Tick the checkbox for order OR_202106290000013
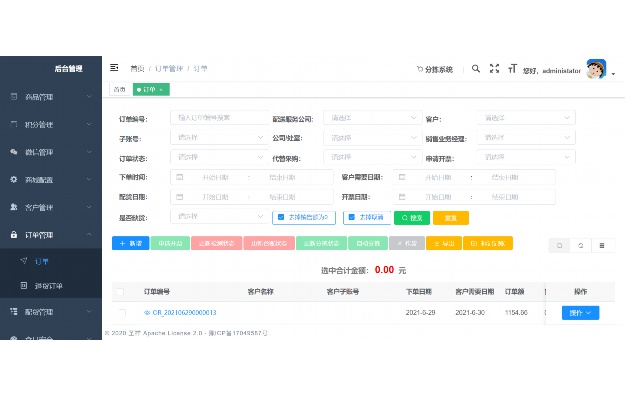This screenshot has height=396, width=625. coord(122,312)
